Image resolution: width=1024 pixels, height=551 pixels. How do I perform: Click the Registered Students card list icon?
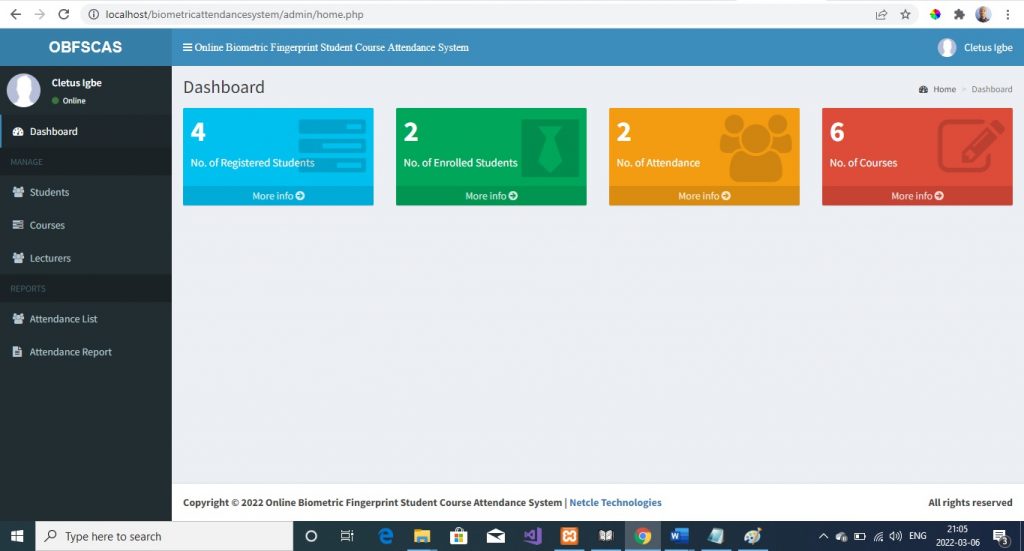pyautogui.click(x=332, y=146)
